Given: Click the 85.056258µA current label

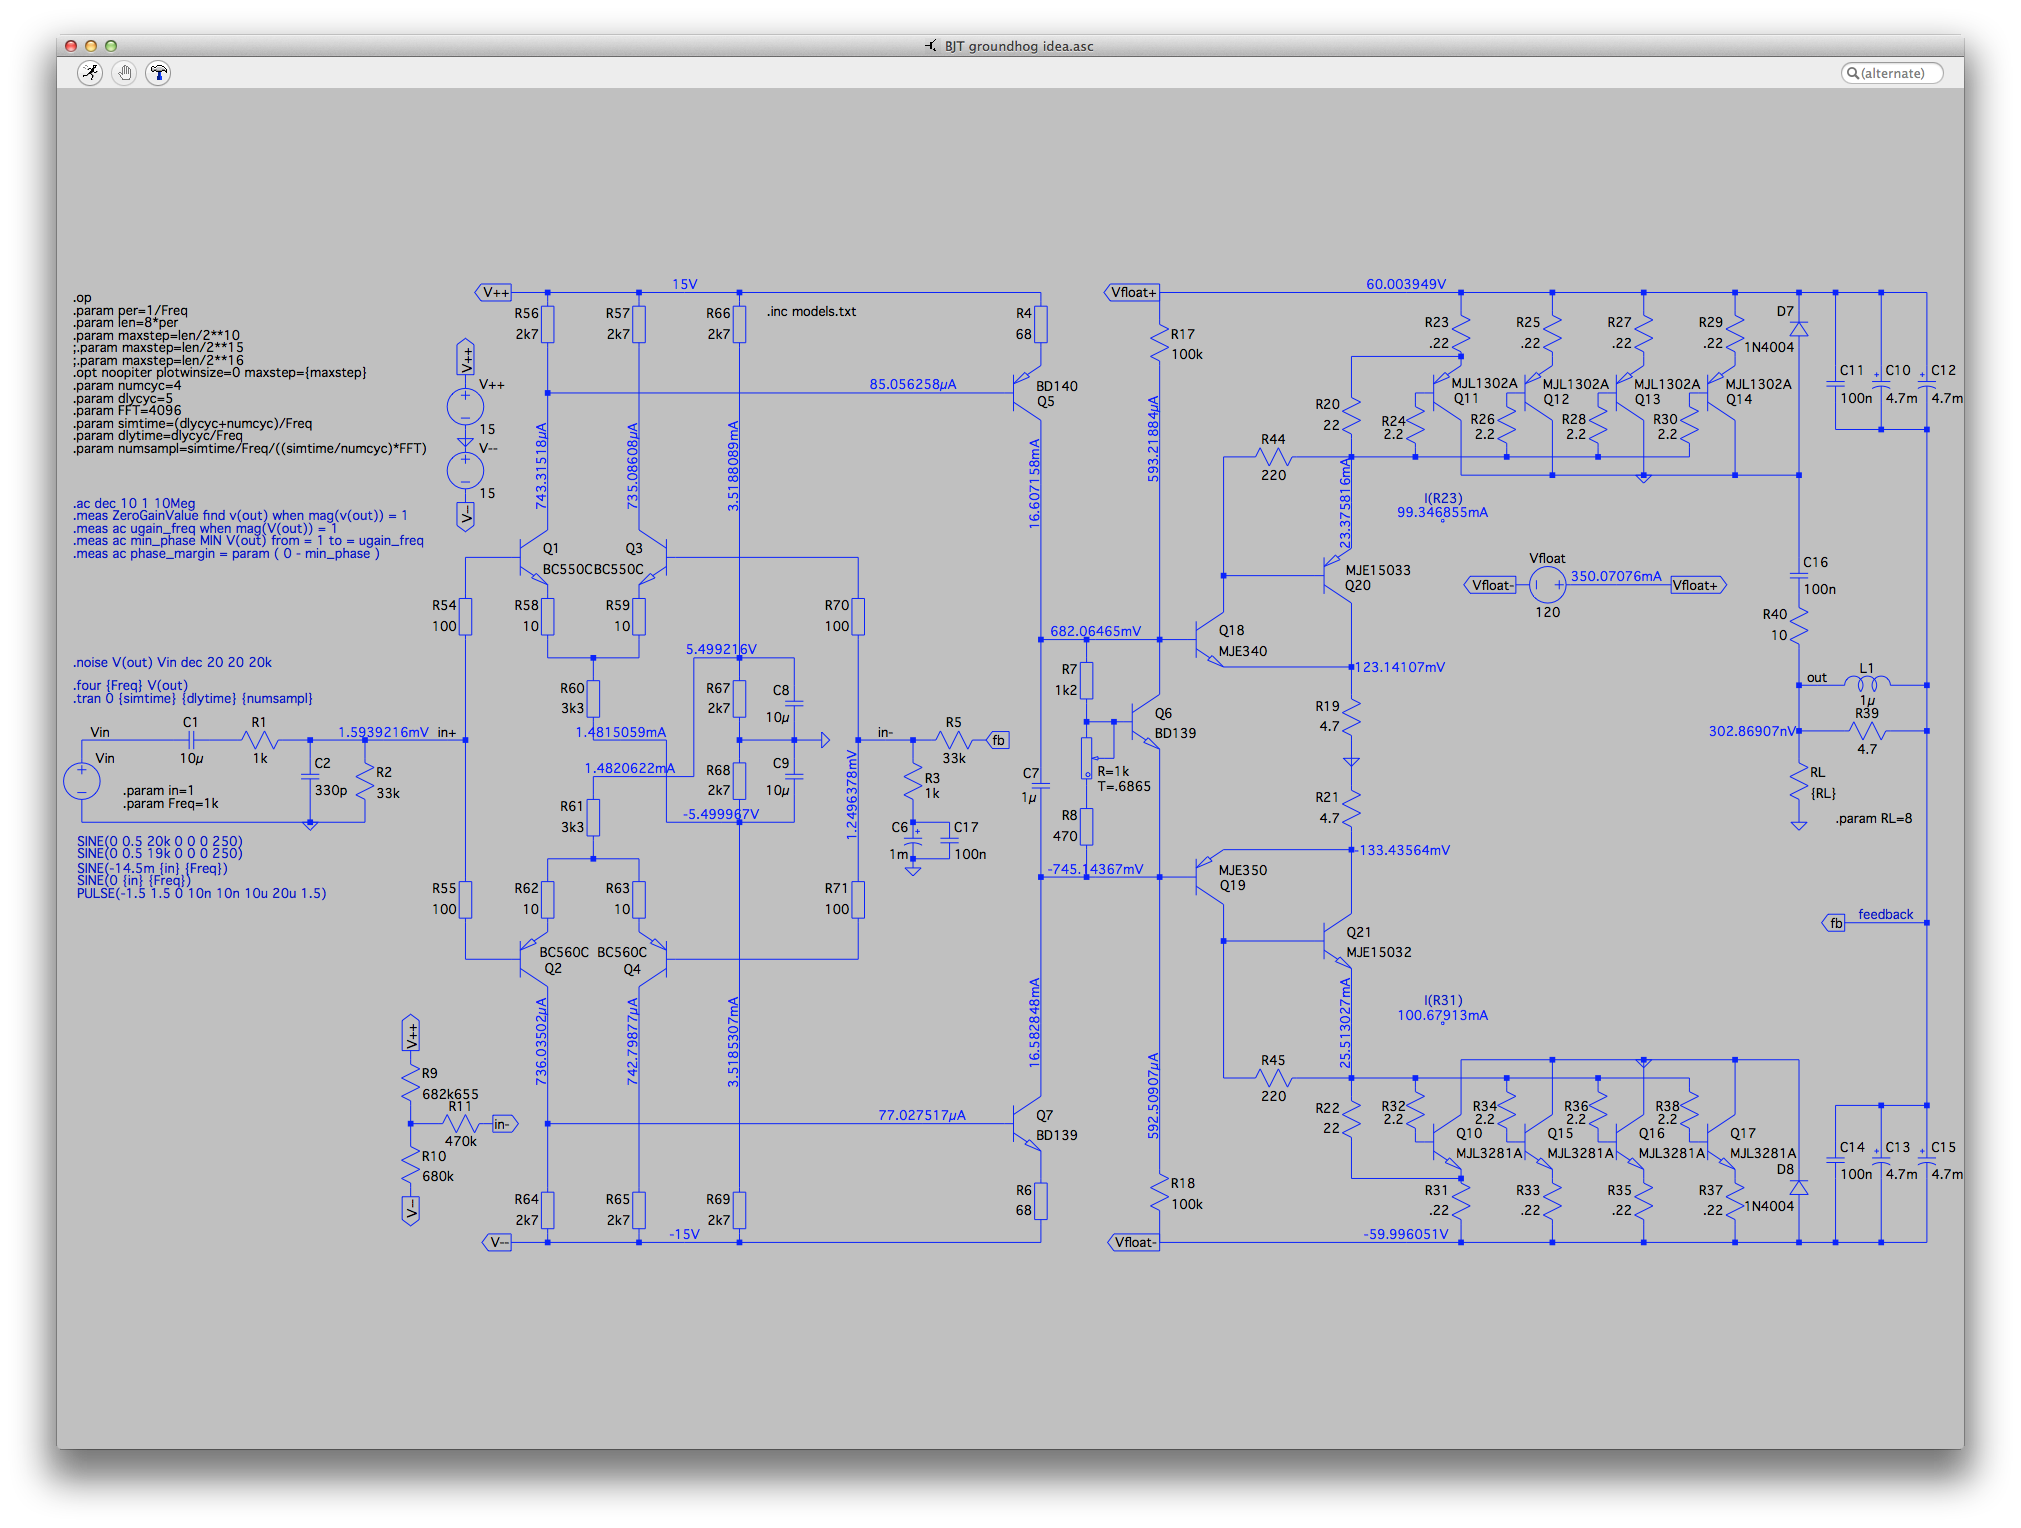Looking at the screenshot, I should 912,384.
